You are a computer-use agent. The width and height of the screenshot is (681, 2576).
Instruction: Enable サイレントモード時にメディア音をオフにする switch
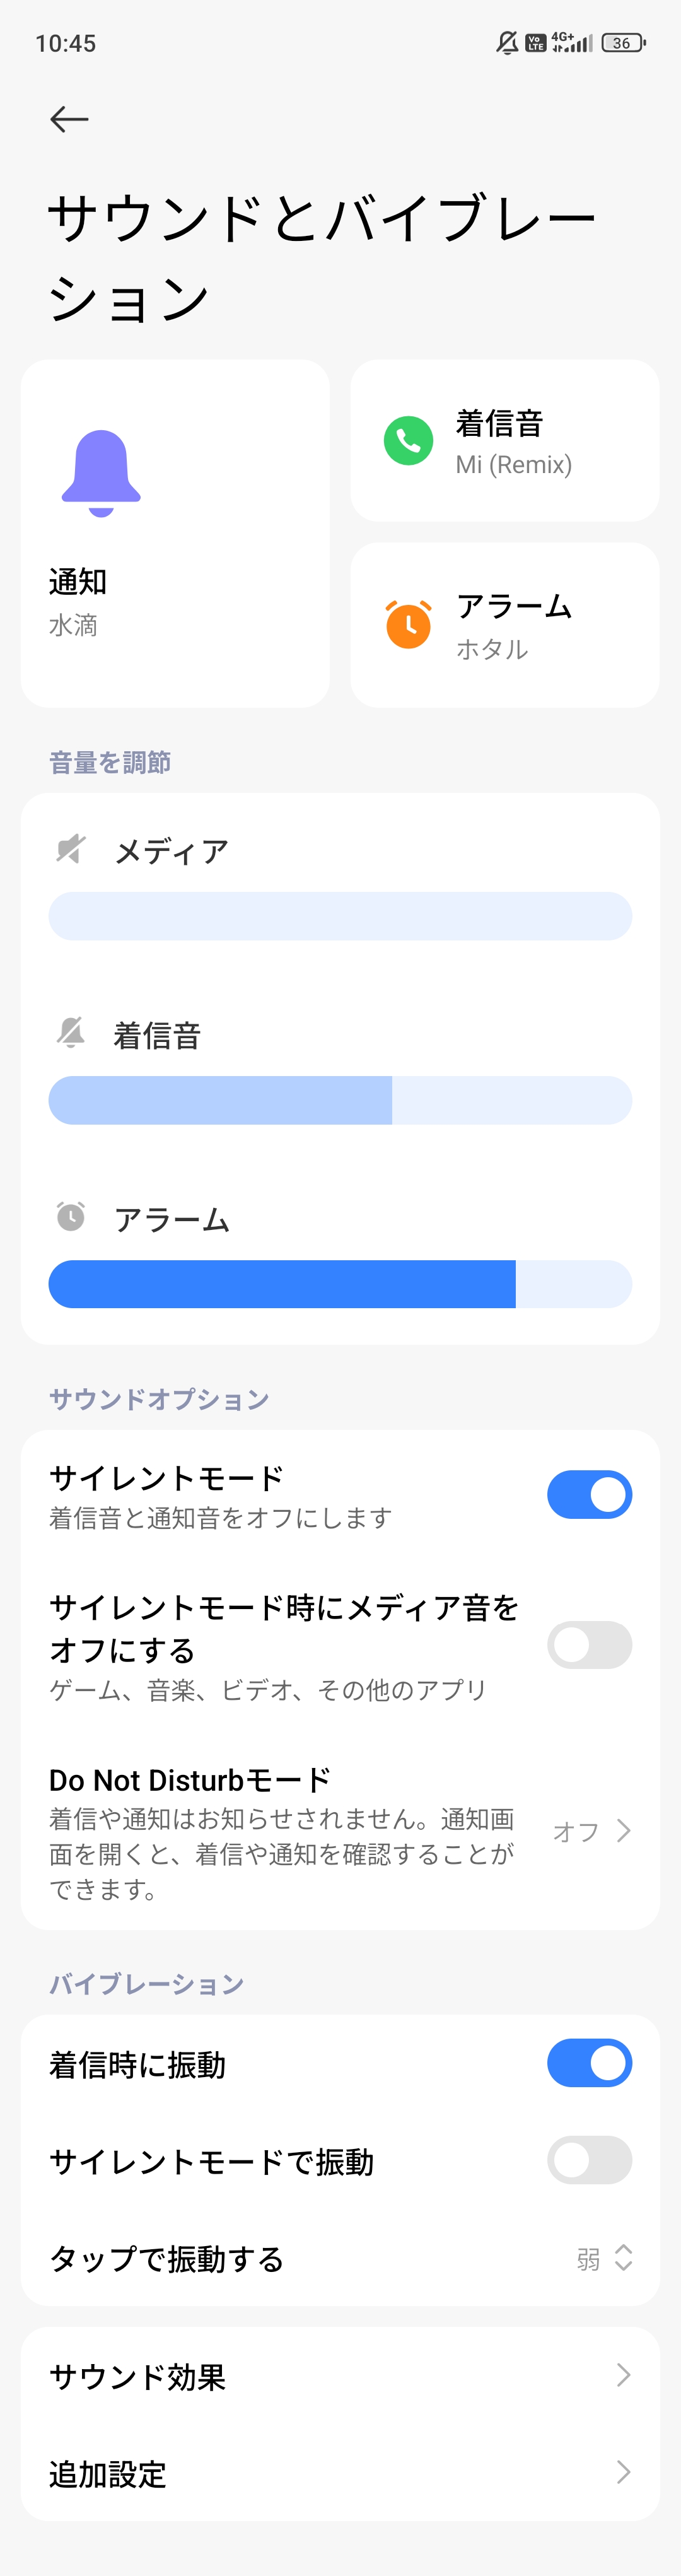click(x=589, y=1645)
